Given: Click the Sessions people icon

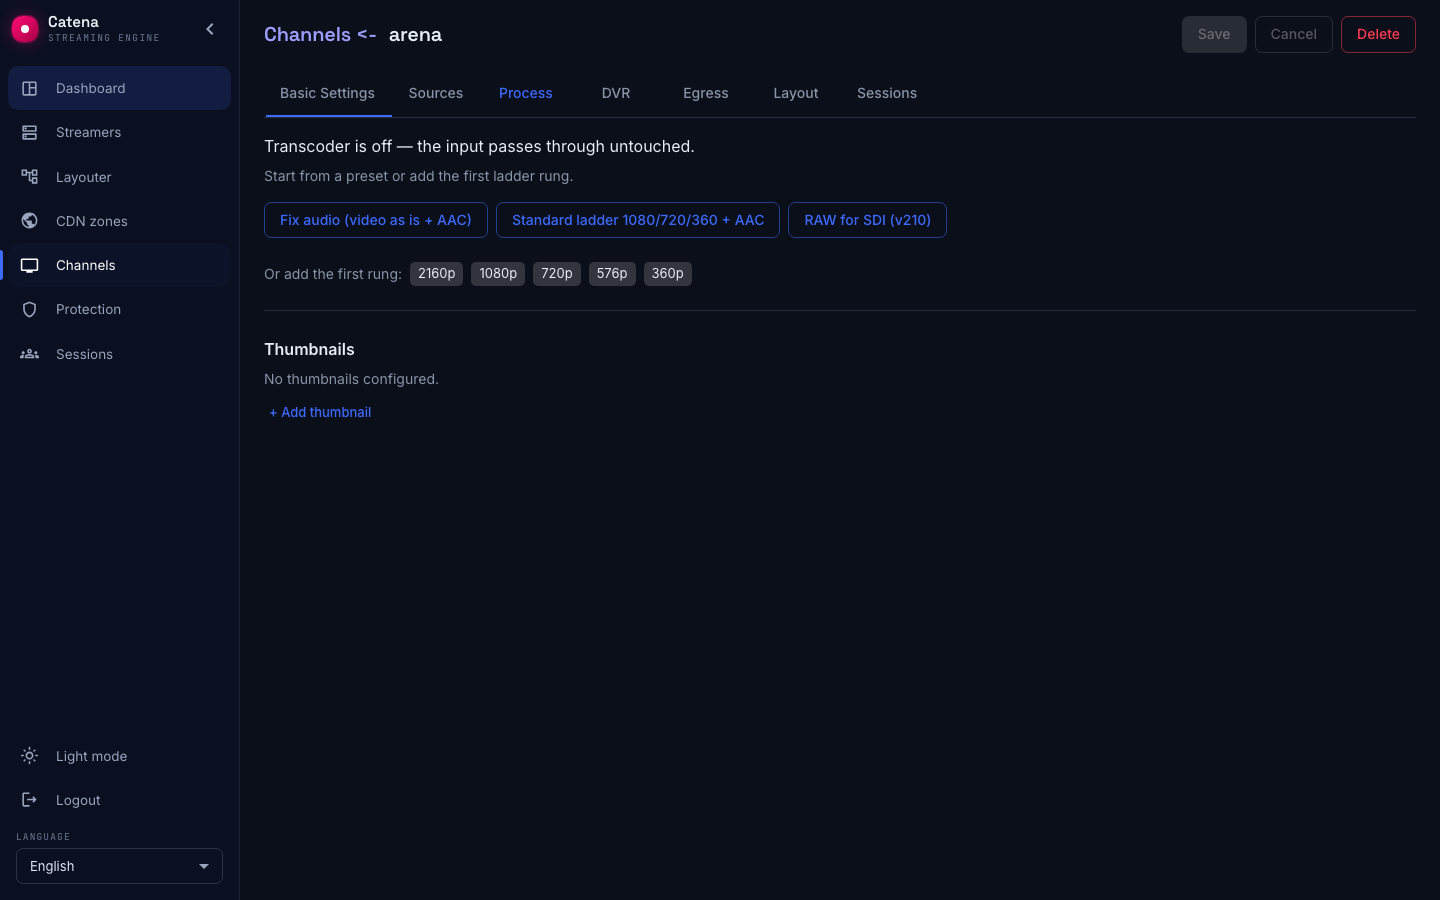Looking at the screenshot, I should click(30, 354).
